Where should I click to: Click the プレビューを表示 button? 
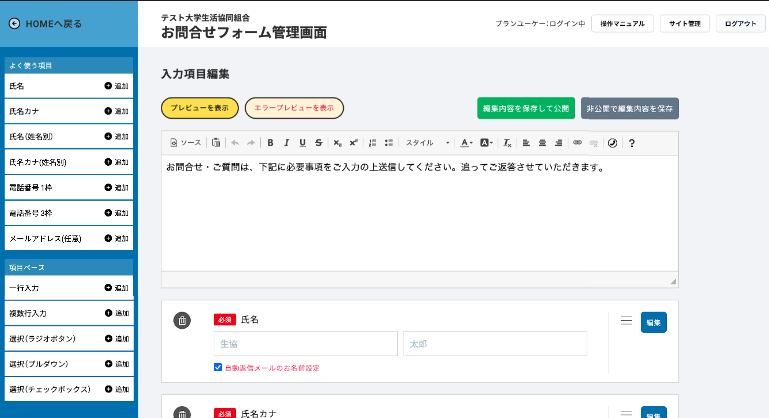(199, 108)
